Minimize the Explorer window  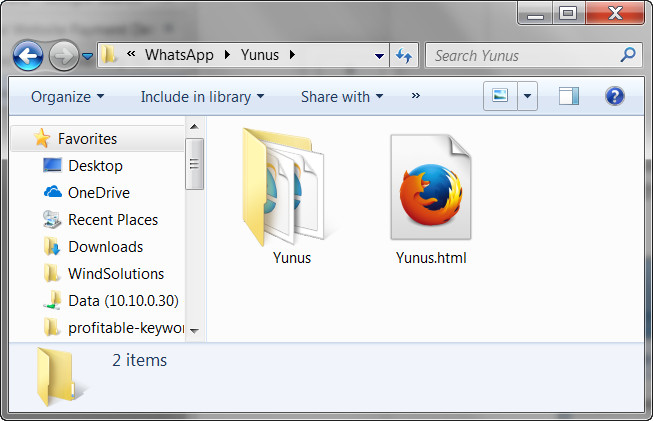pos(535,13)
